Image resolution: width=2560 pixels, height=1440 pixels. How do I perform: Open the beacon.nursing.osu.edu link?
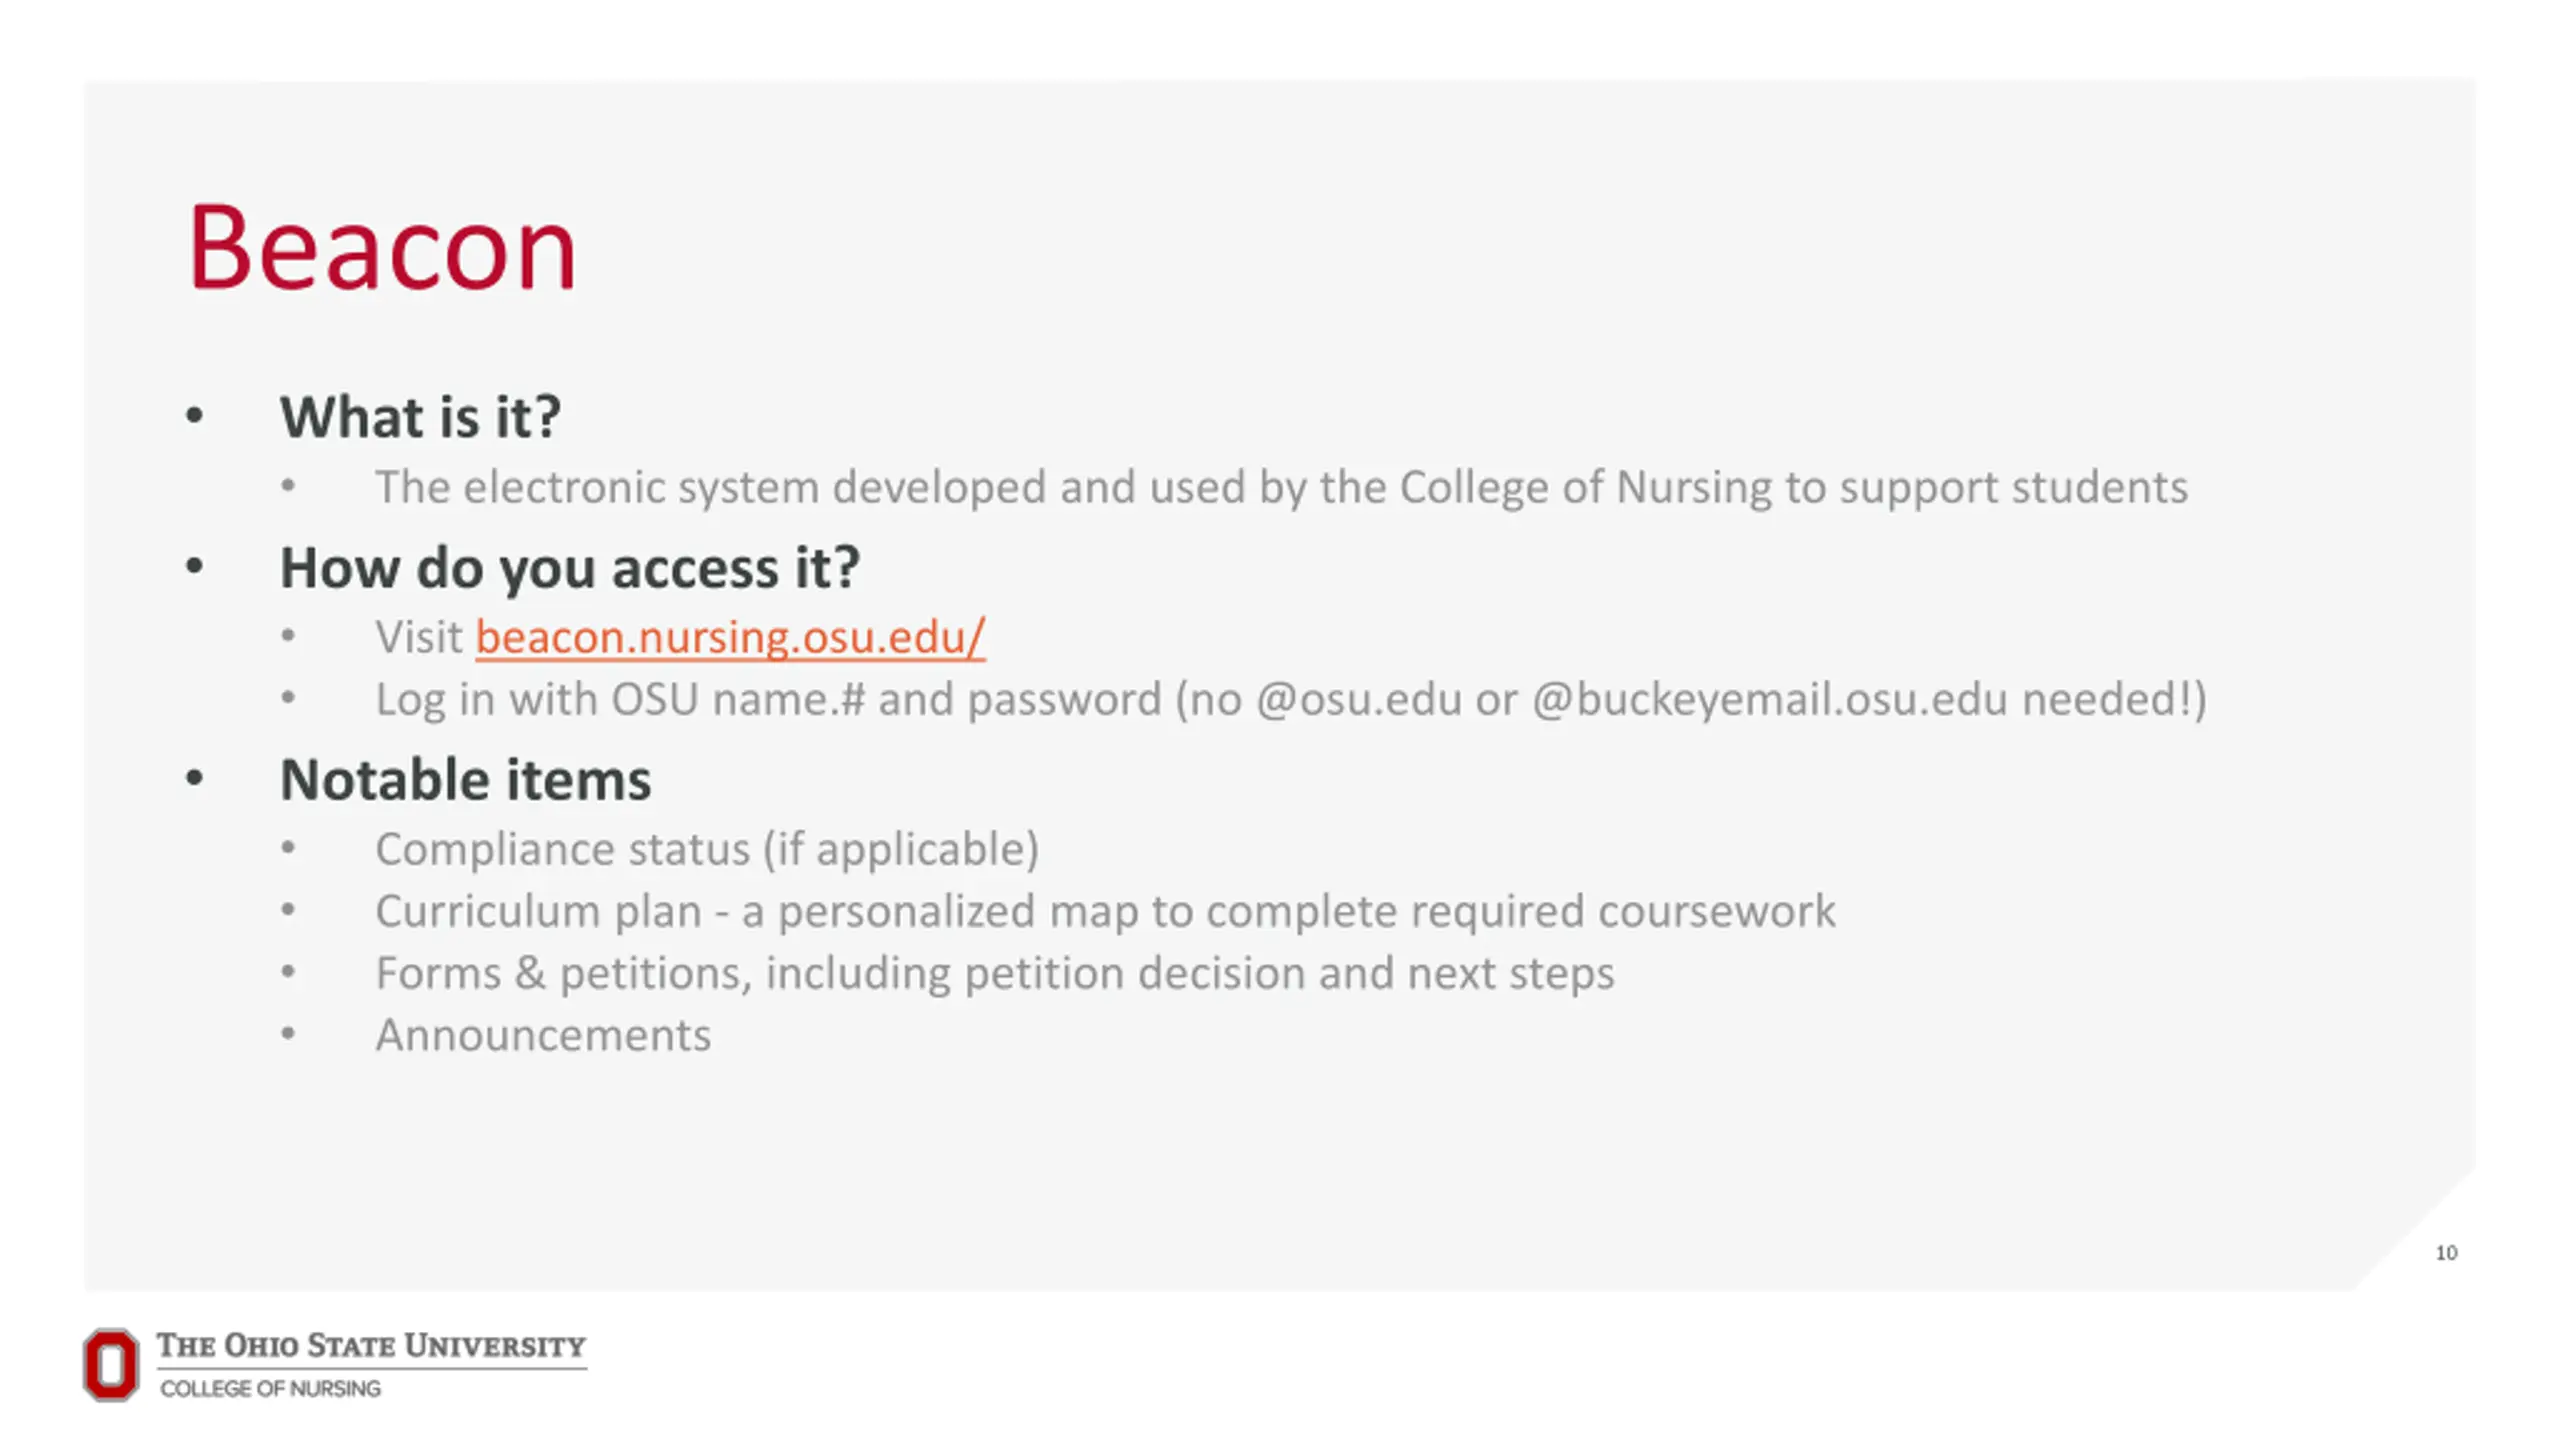click(x=730, y=637)
